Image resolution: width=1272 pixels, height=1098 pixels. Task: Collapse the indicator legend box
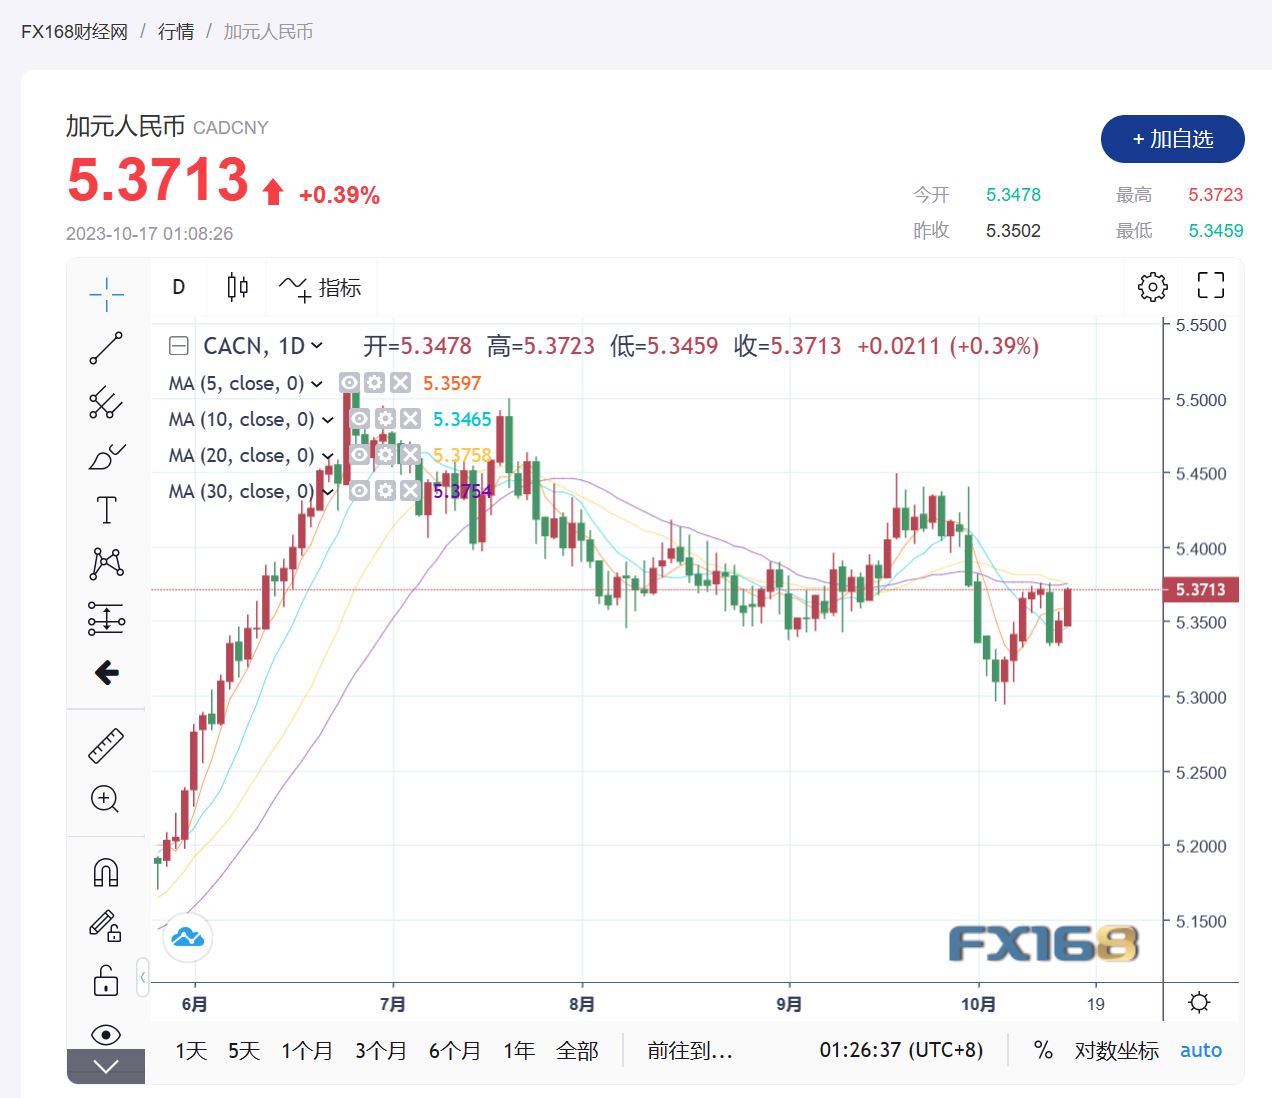point(179,346)
